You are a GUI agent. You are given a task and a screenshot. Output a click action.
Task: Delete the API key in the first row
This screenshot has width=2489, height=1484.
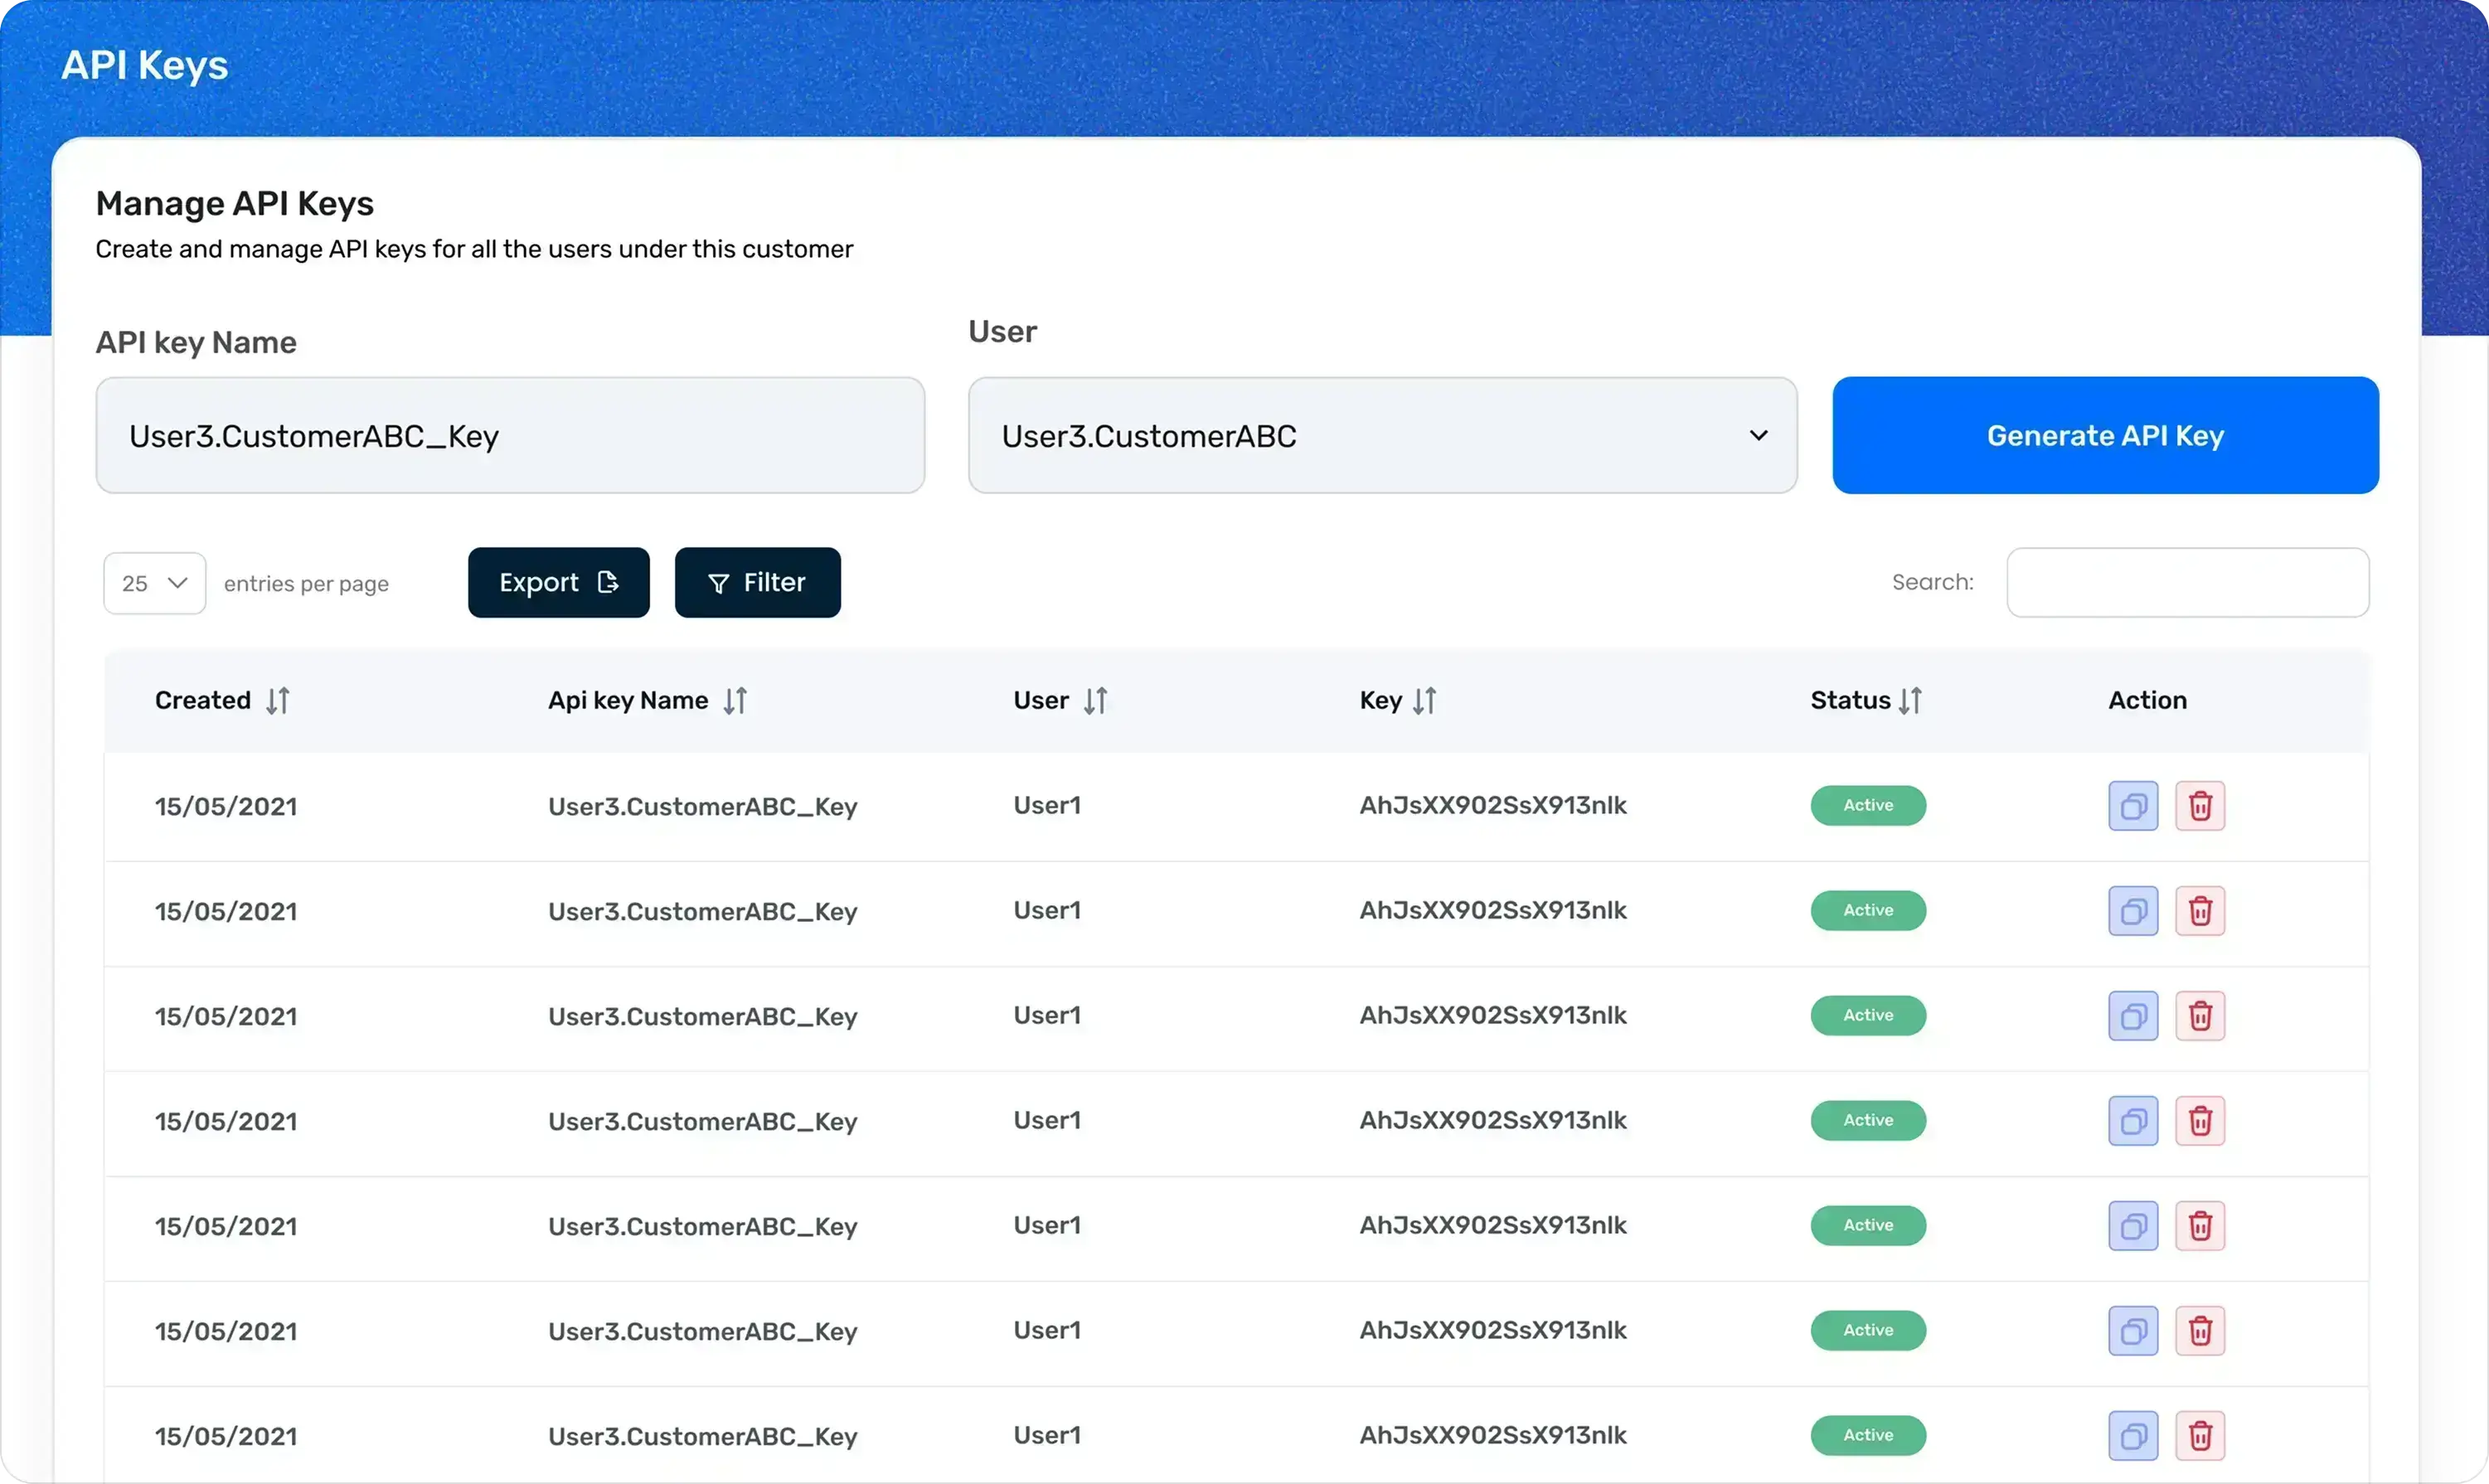coord(2199,806)
